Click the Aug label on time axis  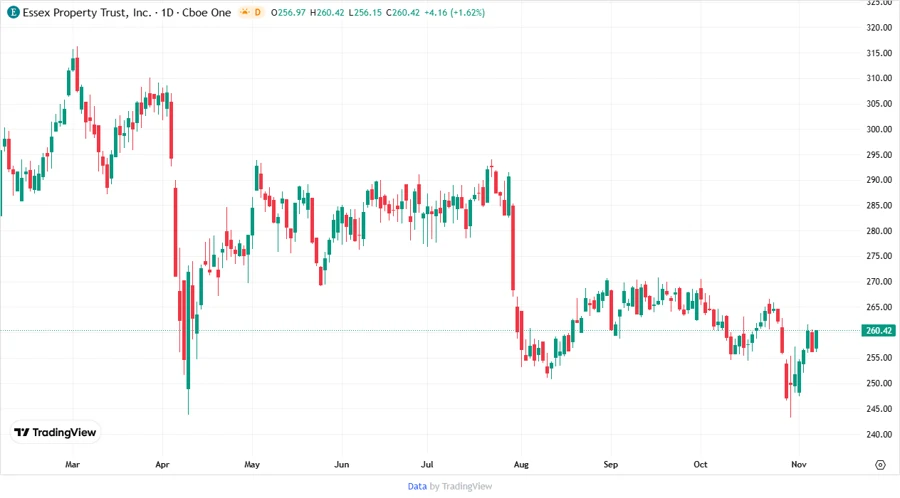coord(521,464)
